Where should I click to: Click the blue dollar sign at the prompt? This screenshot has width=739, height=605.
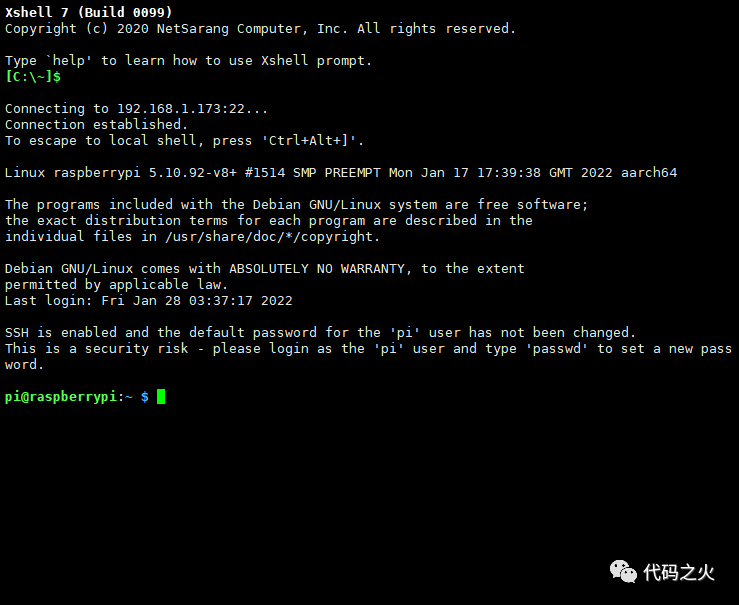pos(145,397)
